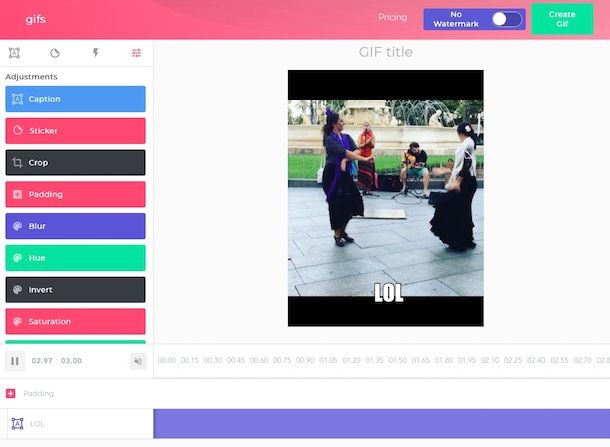Edit the GIF title field

tap(386, 52)
